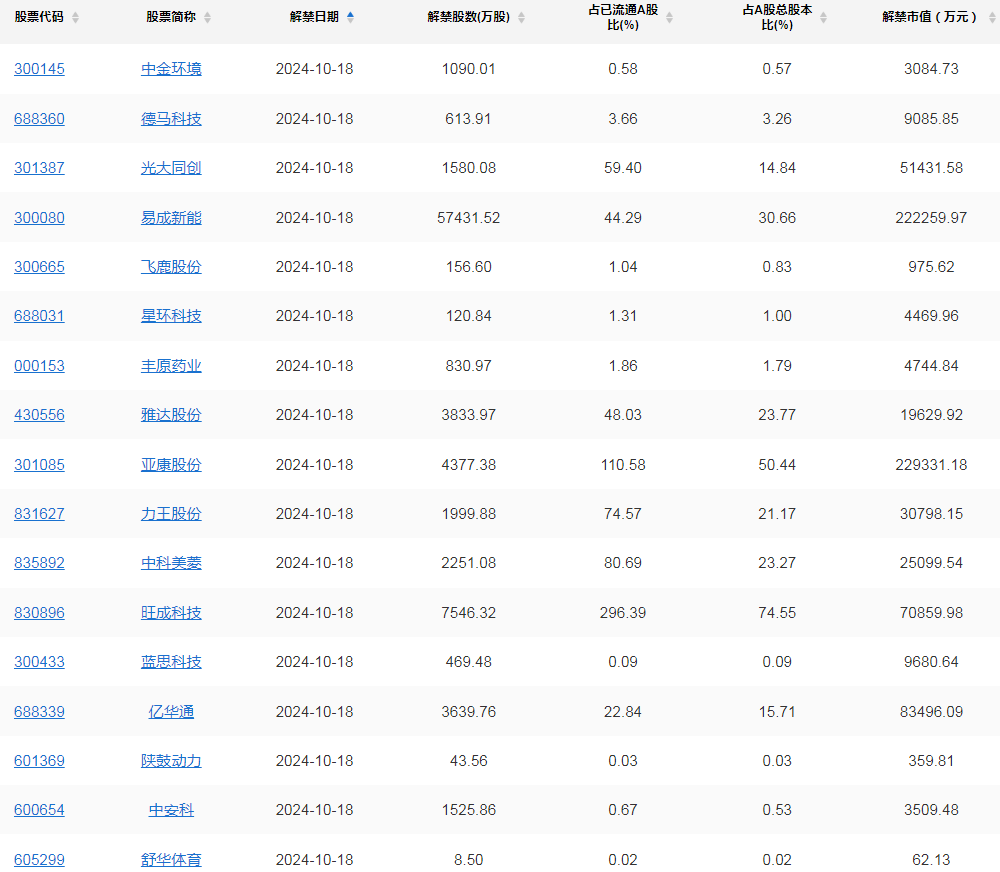Sort by 股票代码 column arrows
Screen dimensions: 1000x872
click(75, 17)
